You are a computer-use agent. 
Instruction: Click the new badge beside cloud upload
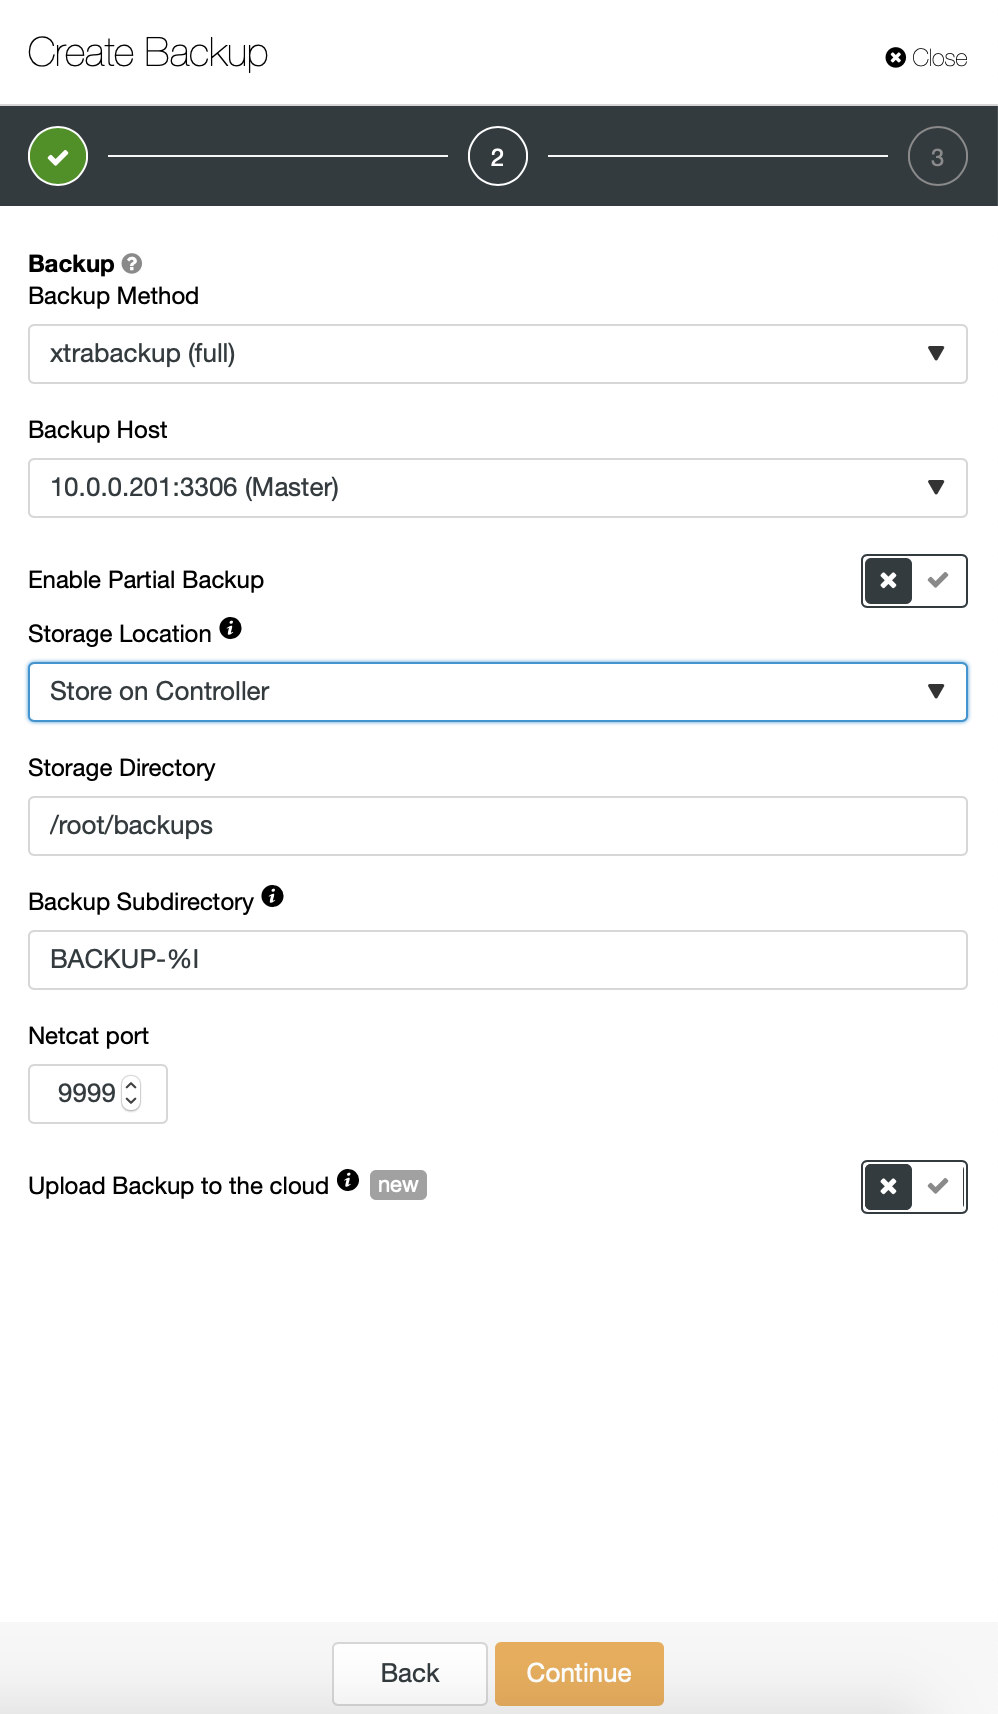point(398,1185)
